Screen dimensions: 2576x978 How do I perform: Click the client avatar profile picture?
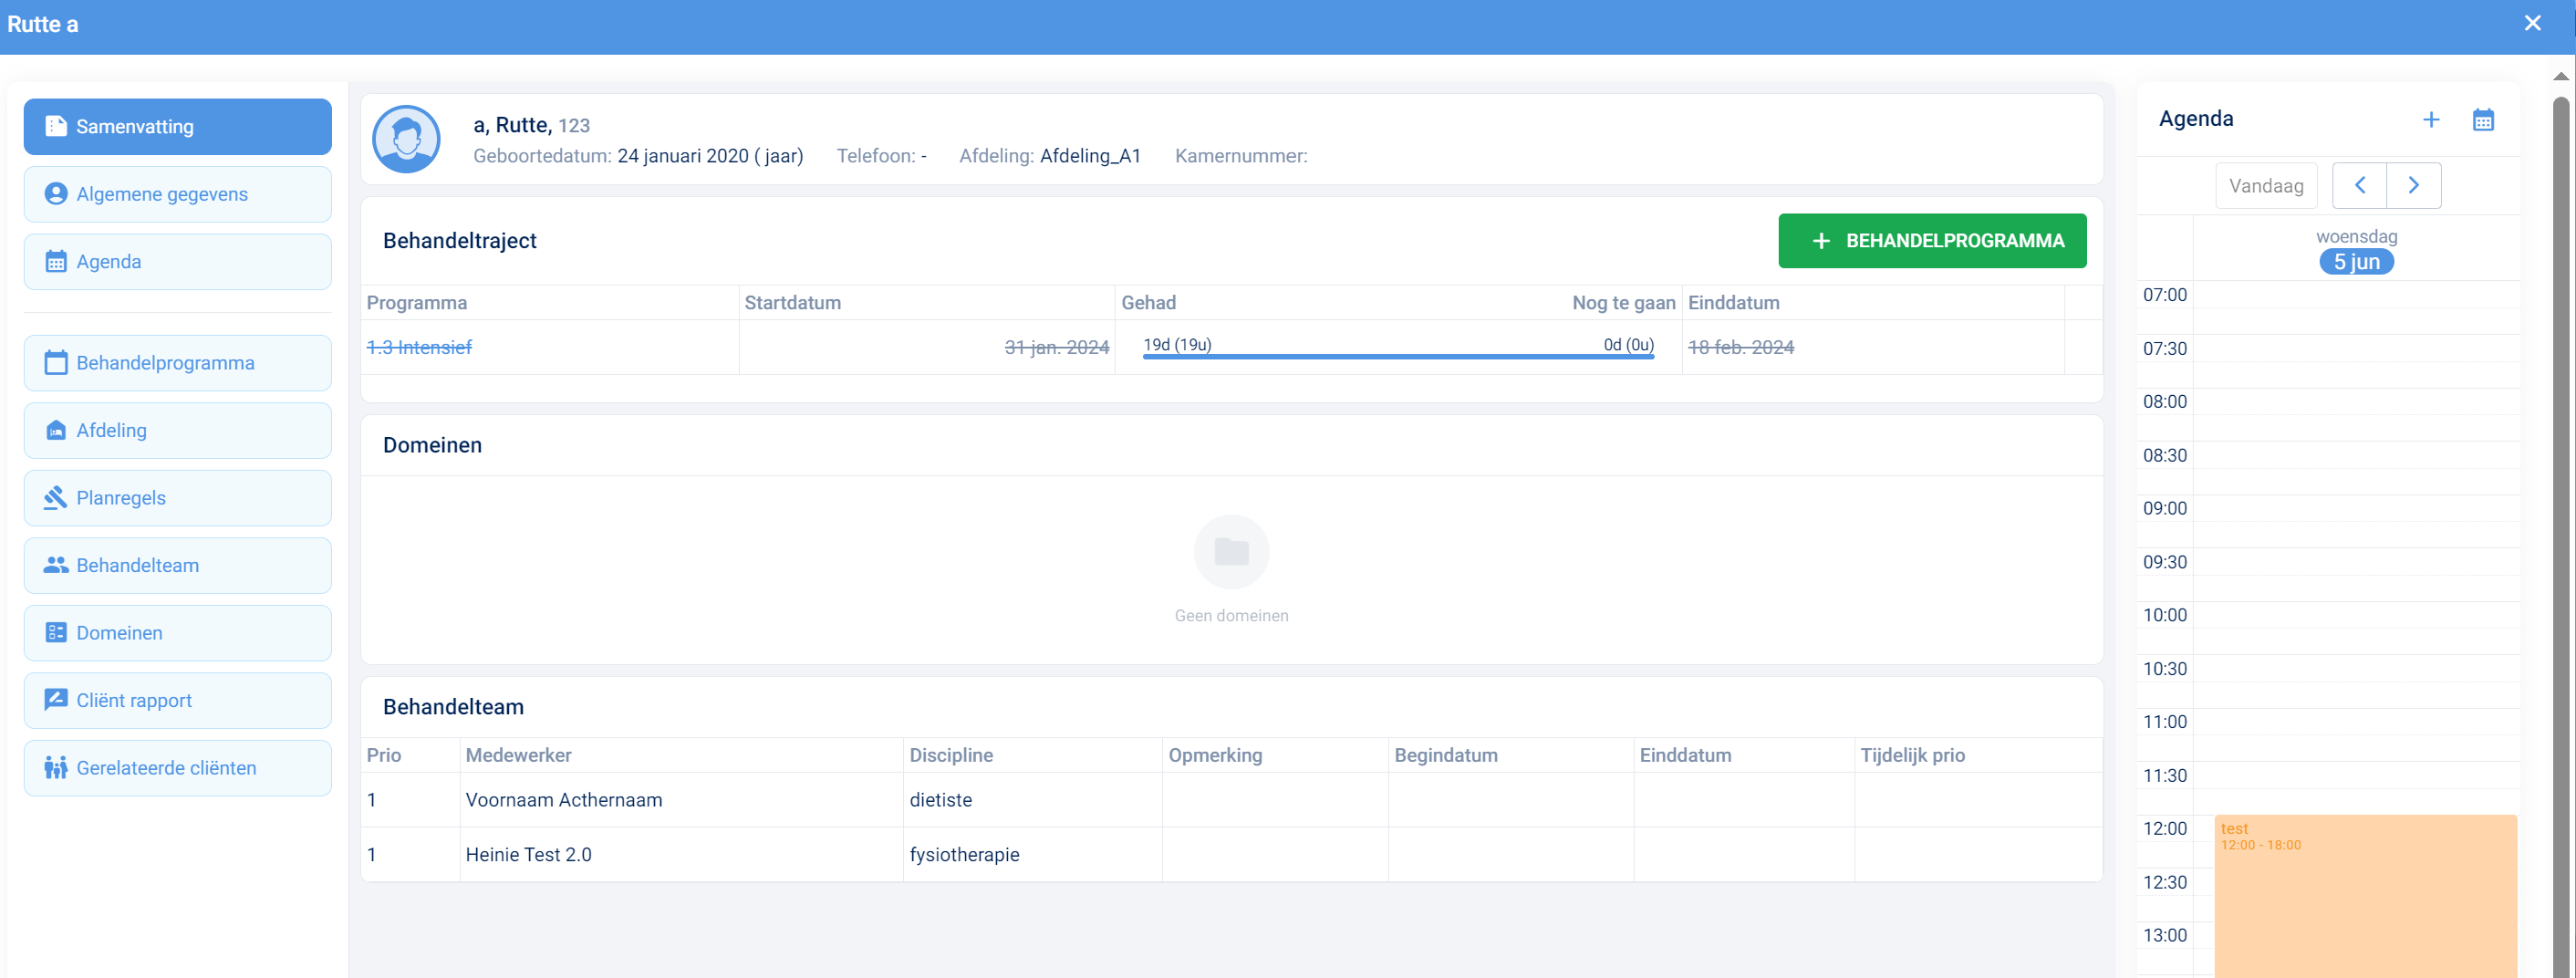[406, 139]
